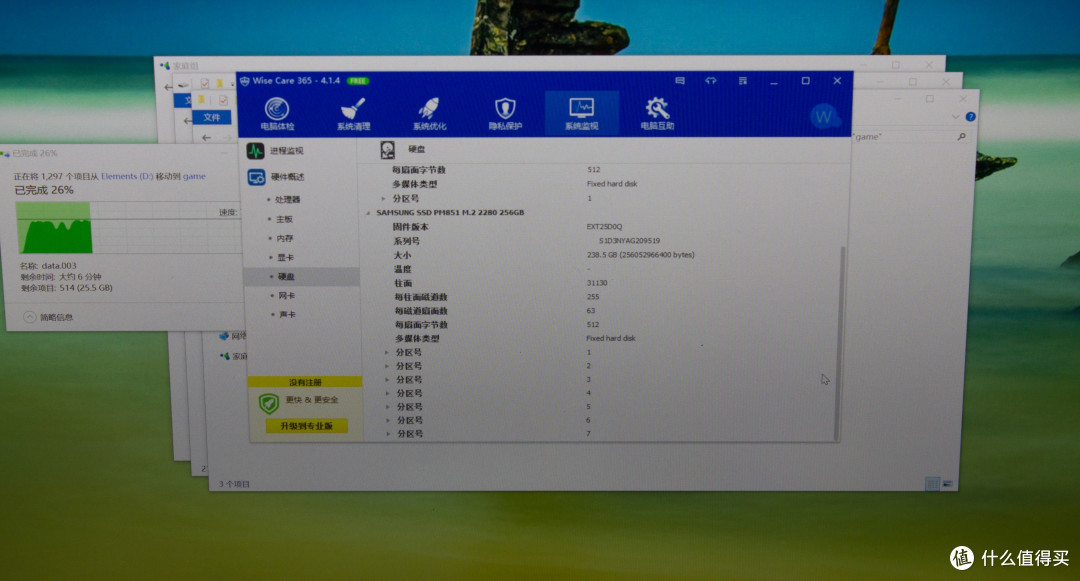The height and width of the screenshot is (581, 1080).
Task: Select 硬盘 in hardware list
Action: tap(302, 277)
